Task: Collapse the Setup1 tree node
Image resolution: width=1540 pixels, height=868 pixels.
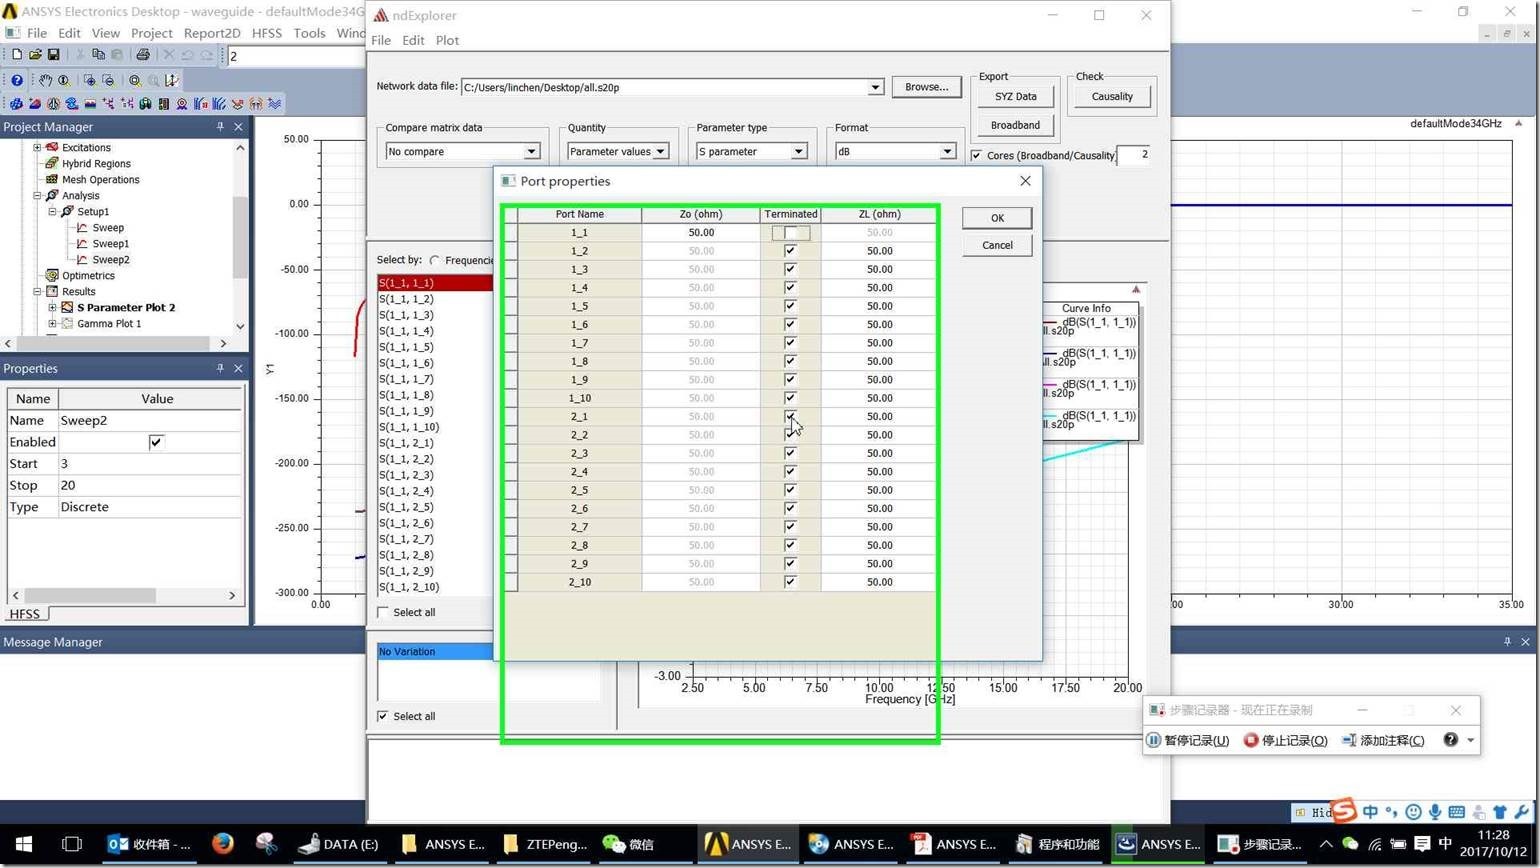Action: coord(52,211)
